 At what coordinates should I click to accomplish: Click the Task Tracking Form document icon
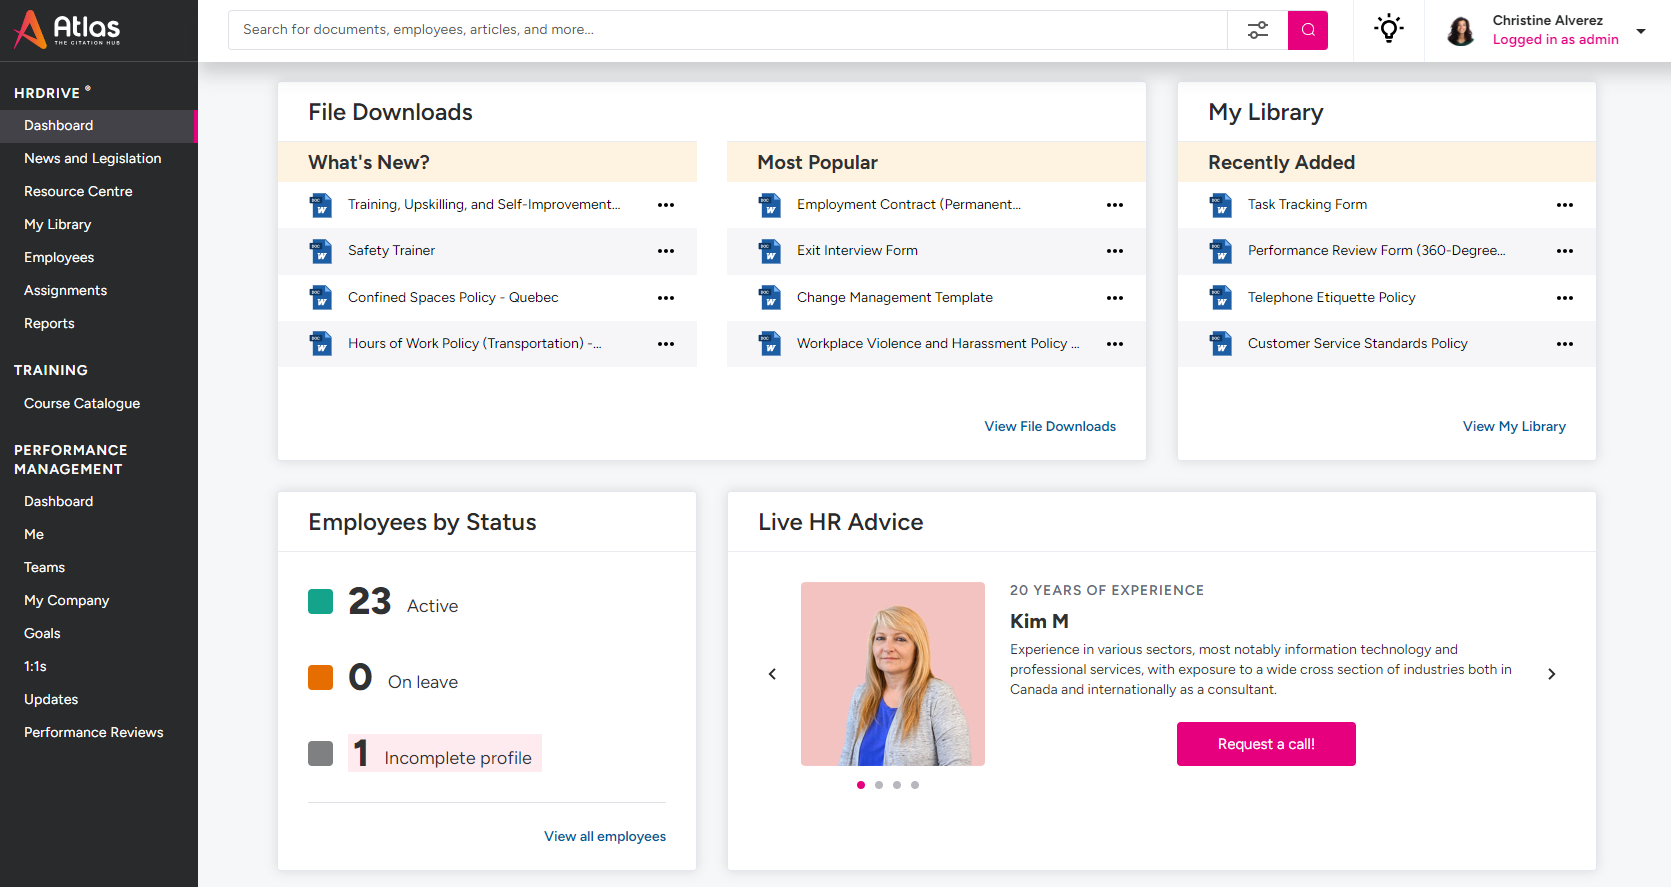coord(1221,205)
